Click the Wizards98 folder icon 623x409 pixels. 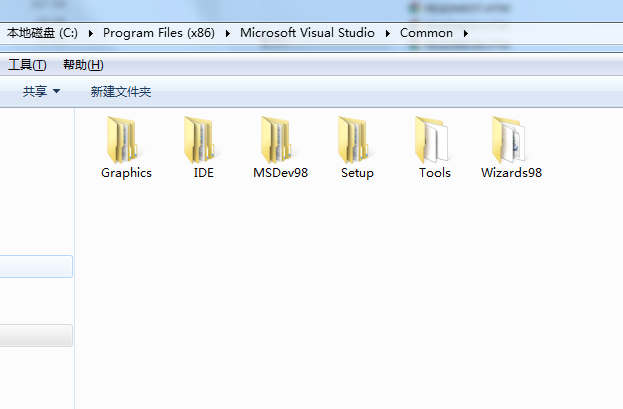(508, 140)
